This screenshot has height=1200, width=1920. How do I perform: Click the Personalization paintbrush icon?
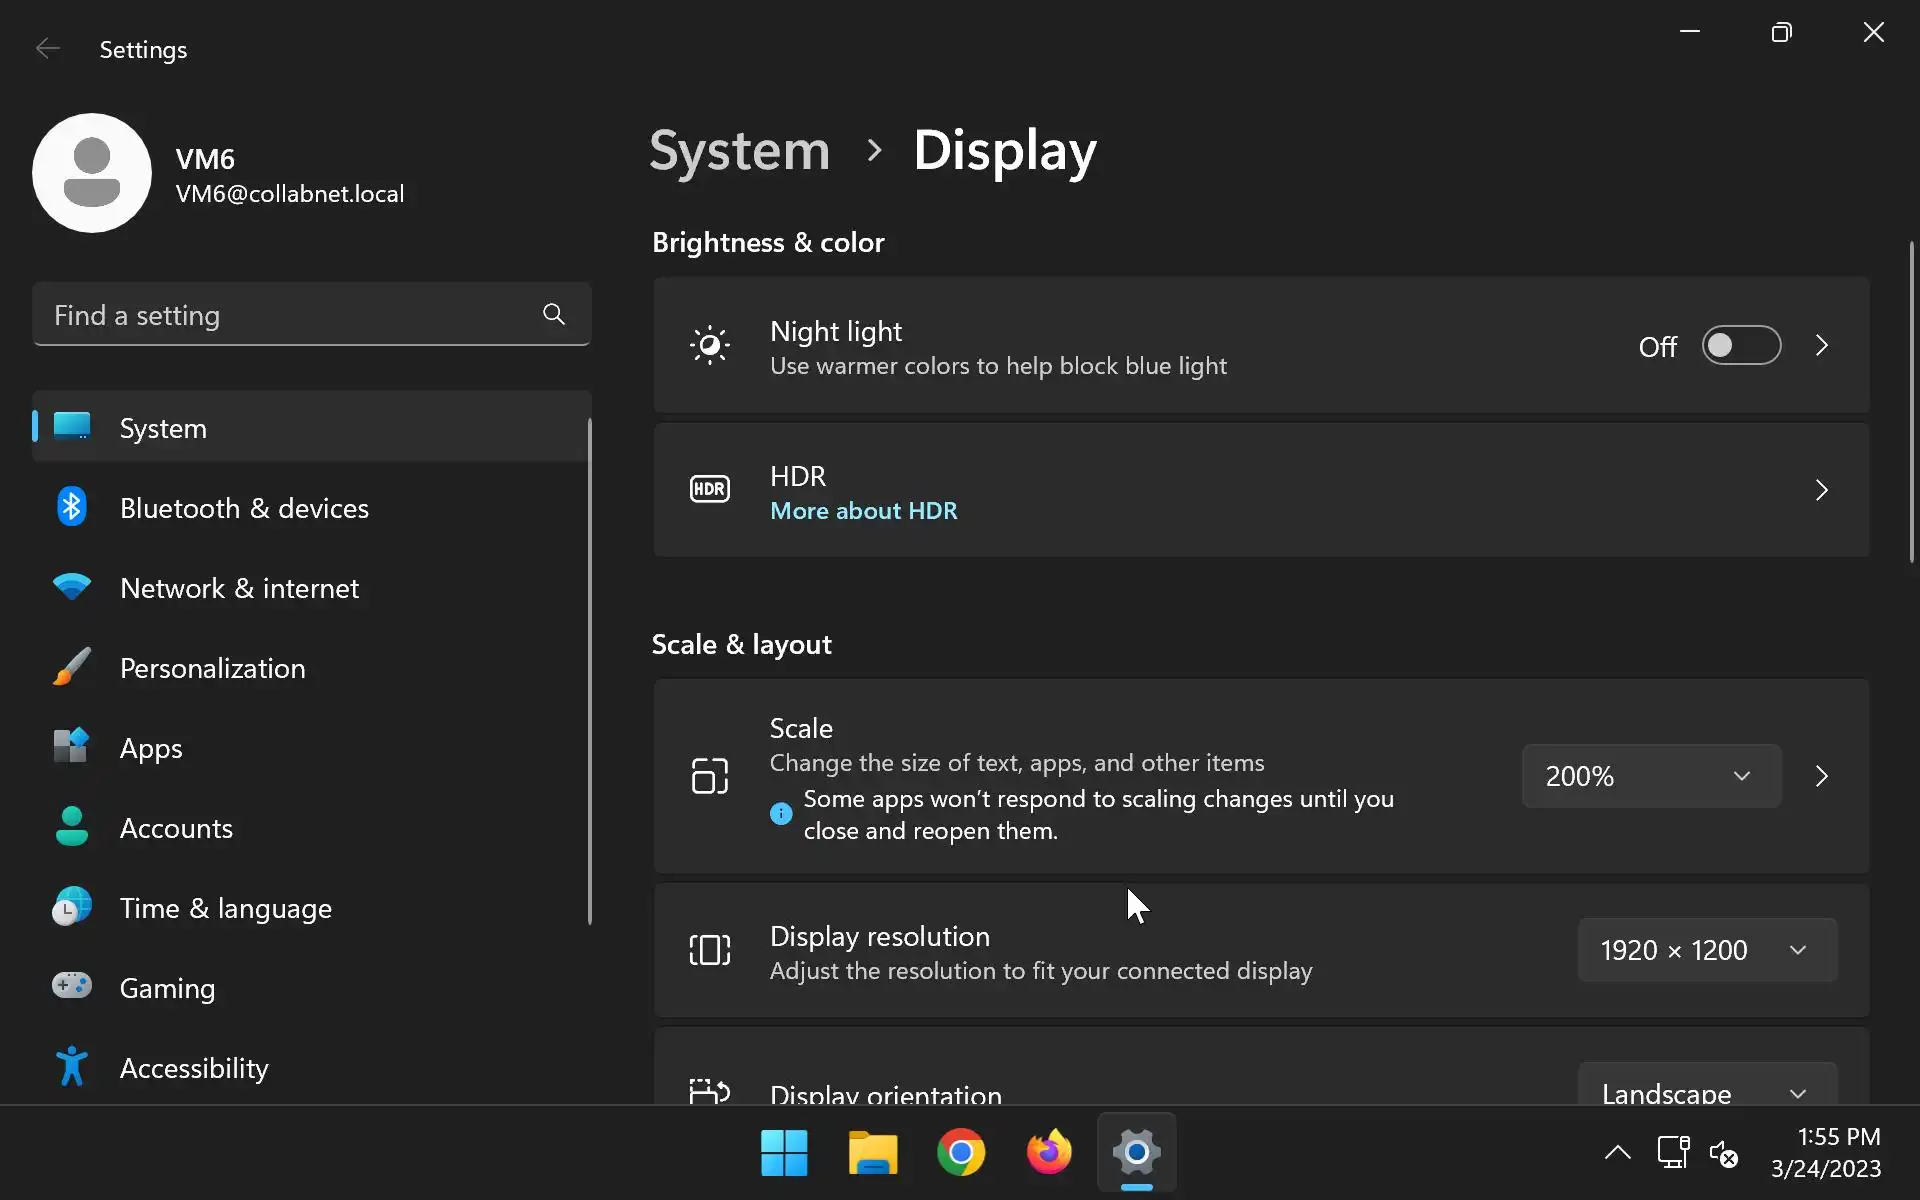(71, 667)
